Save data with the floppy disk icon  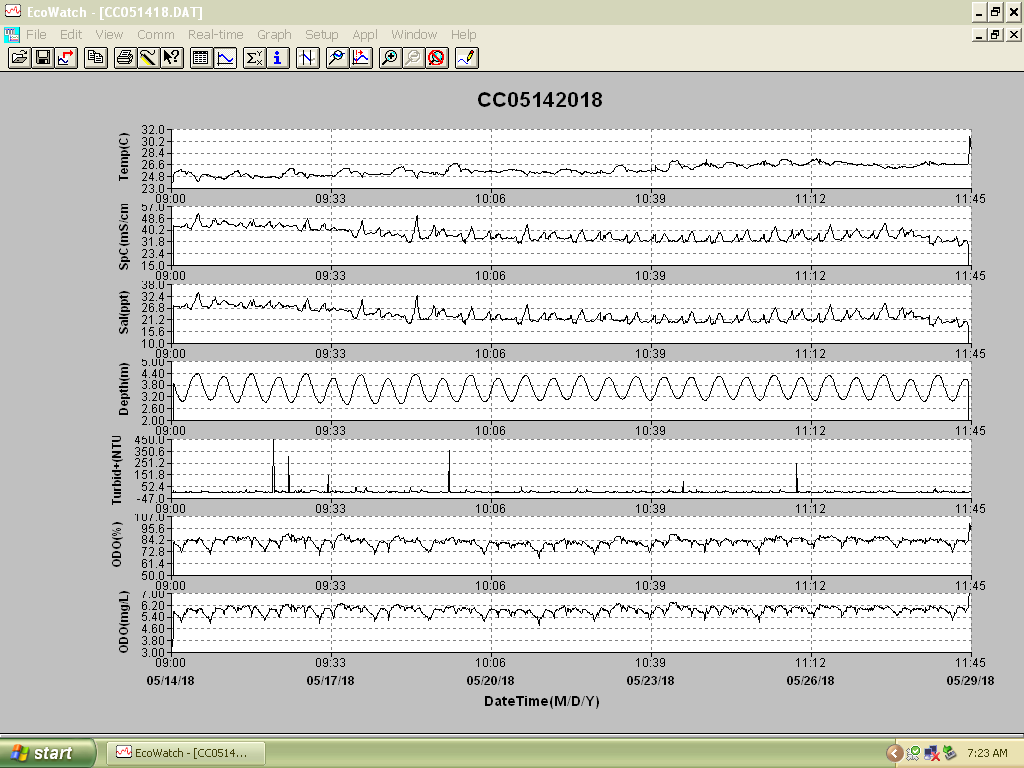[43, 58]
